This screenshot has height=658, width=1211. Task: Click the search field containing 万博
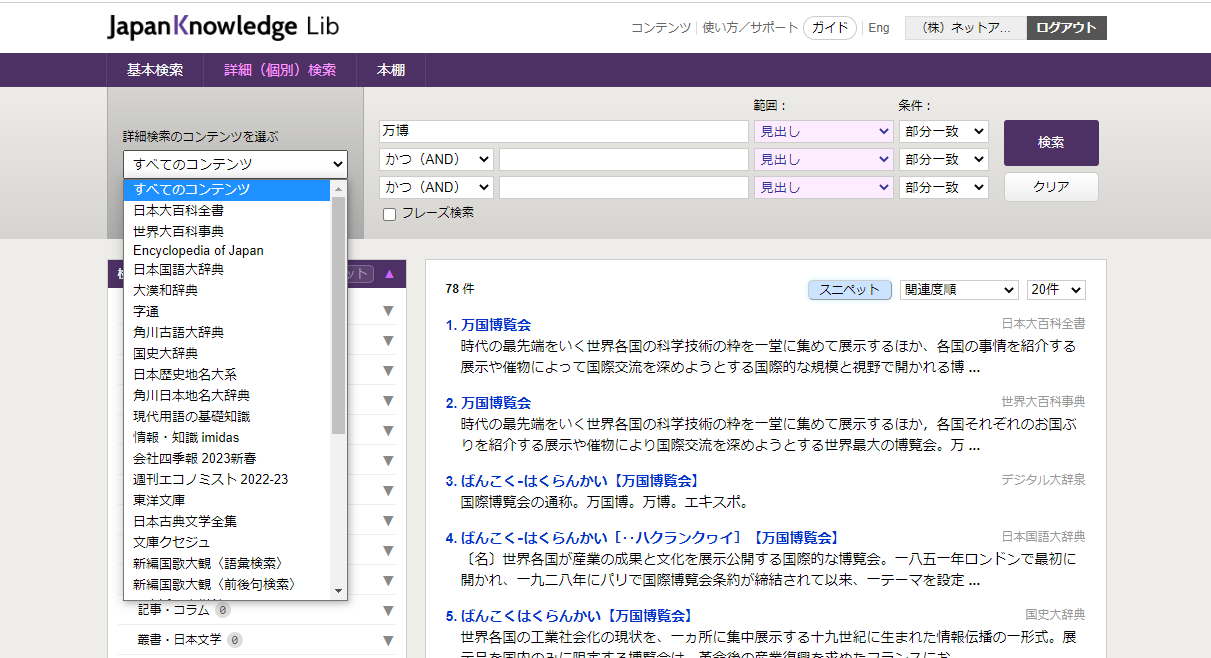click(564, 131)
